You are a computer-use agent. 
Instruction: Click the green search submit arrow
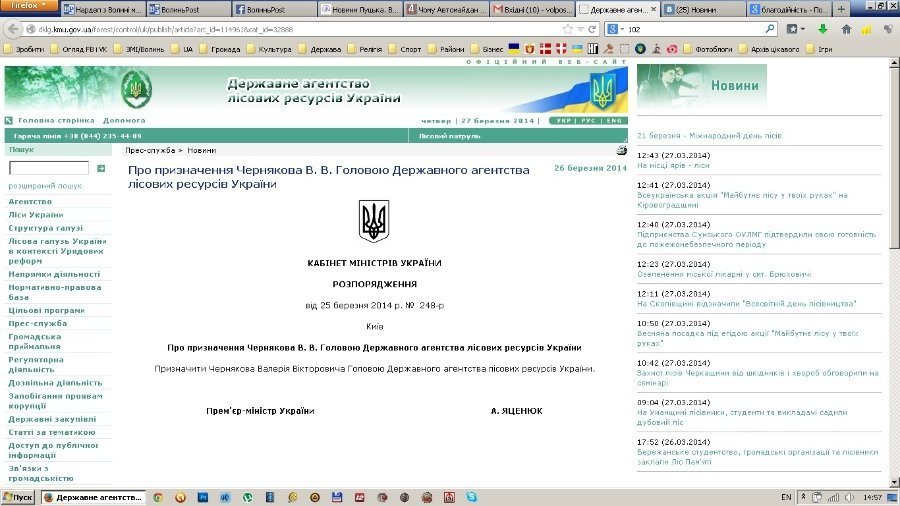tap(101, 169)
